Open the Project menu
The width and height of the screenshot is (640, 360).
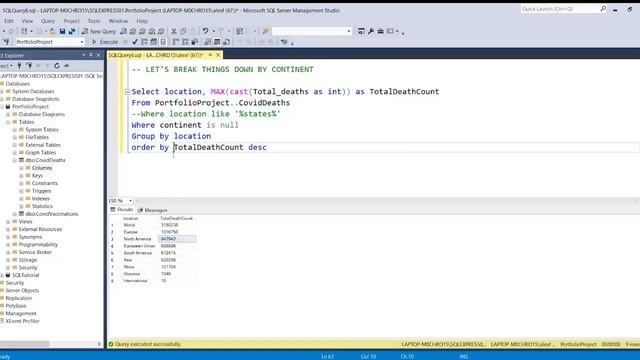click(x=71, y=21)
